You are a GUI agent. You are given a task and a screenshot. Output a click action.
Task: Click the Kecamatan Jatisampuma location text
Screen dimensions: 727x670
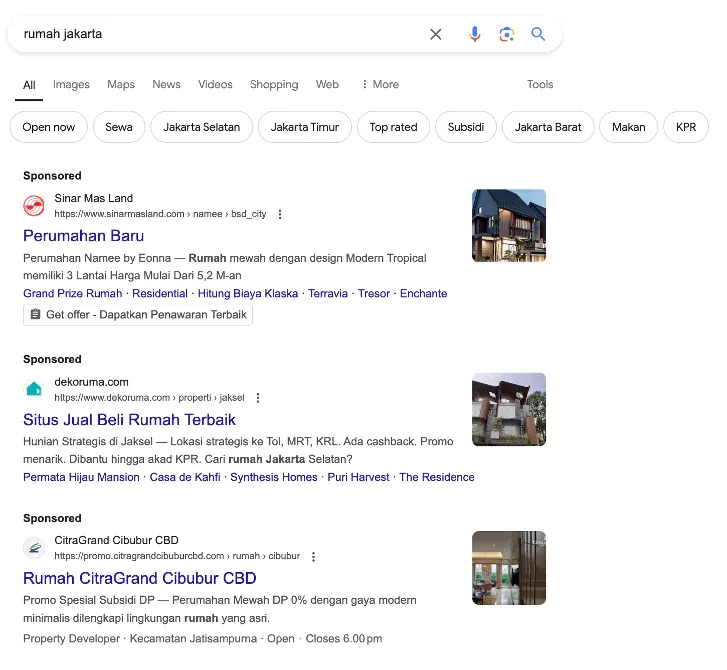(x=193, y=638)
